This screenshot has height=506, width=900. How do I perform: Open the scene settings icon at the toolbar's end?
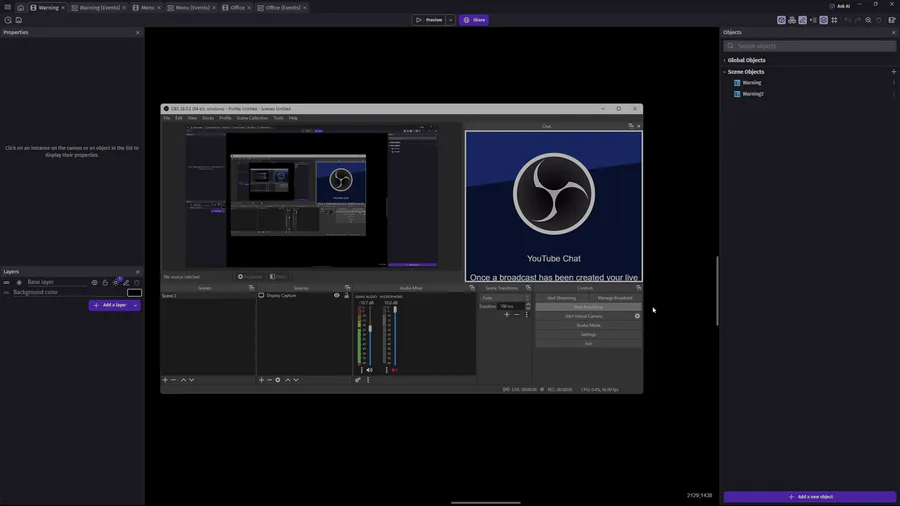pos(892,20)
